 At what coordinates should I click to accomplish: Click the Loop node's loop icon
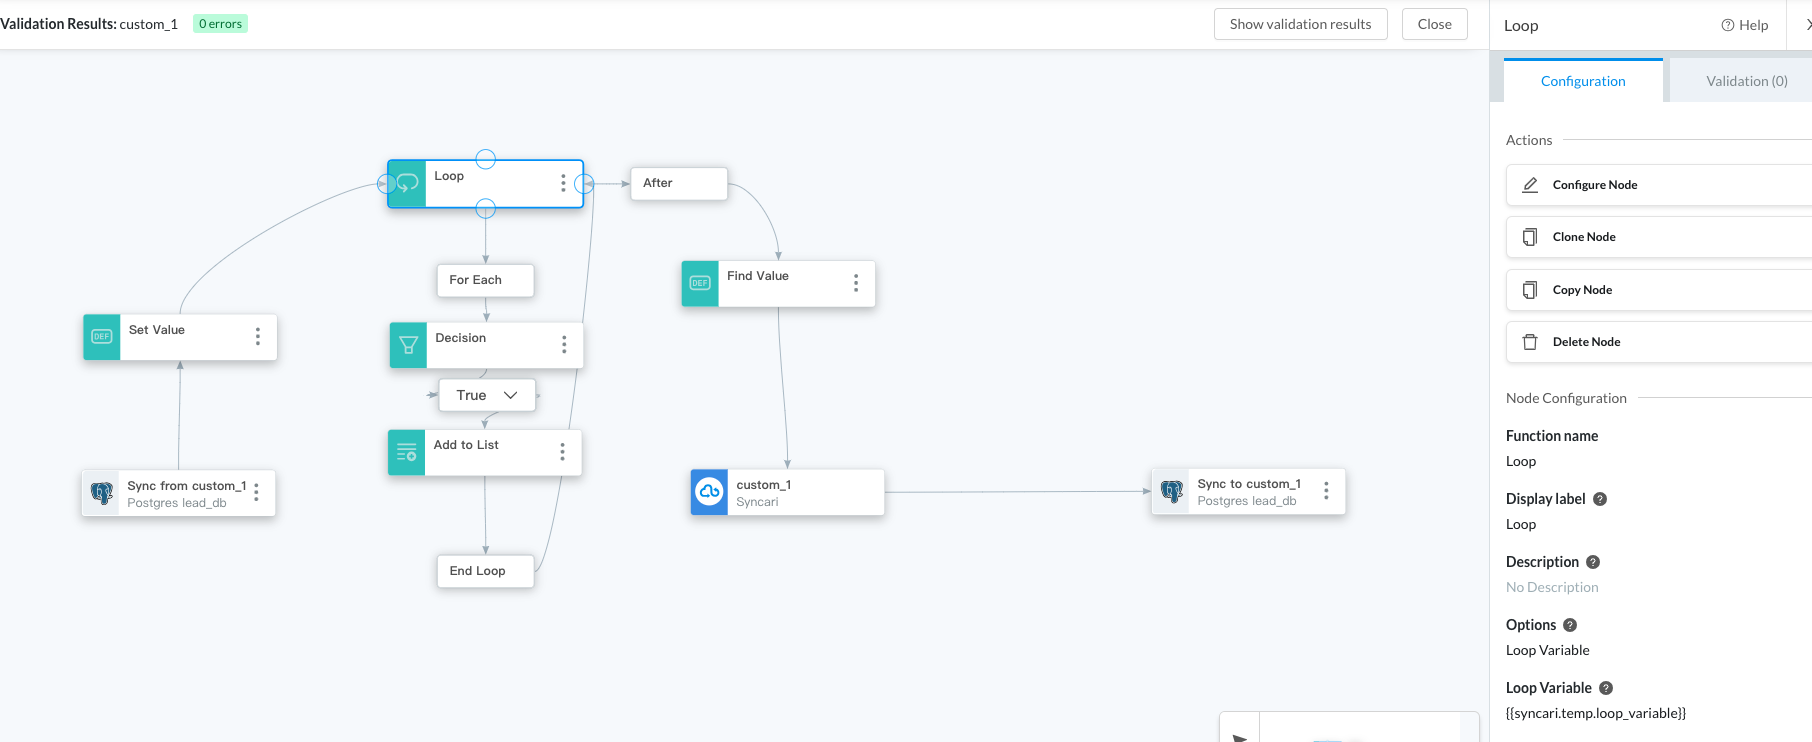coord(407,184)
